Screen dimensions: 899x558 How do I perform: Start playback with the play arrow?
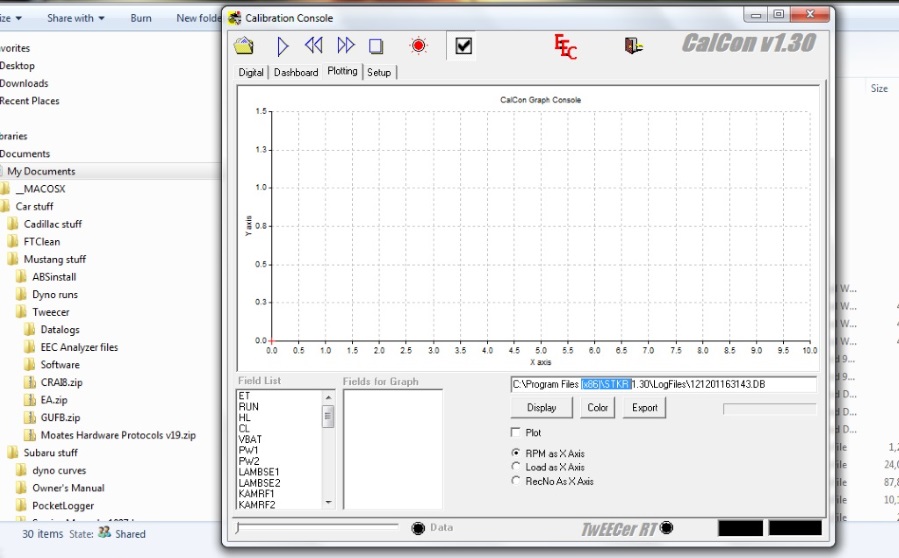282,46
